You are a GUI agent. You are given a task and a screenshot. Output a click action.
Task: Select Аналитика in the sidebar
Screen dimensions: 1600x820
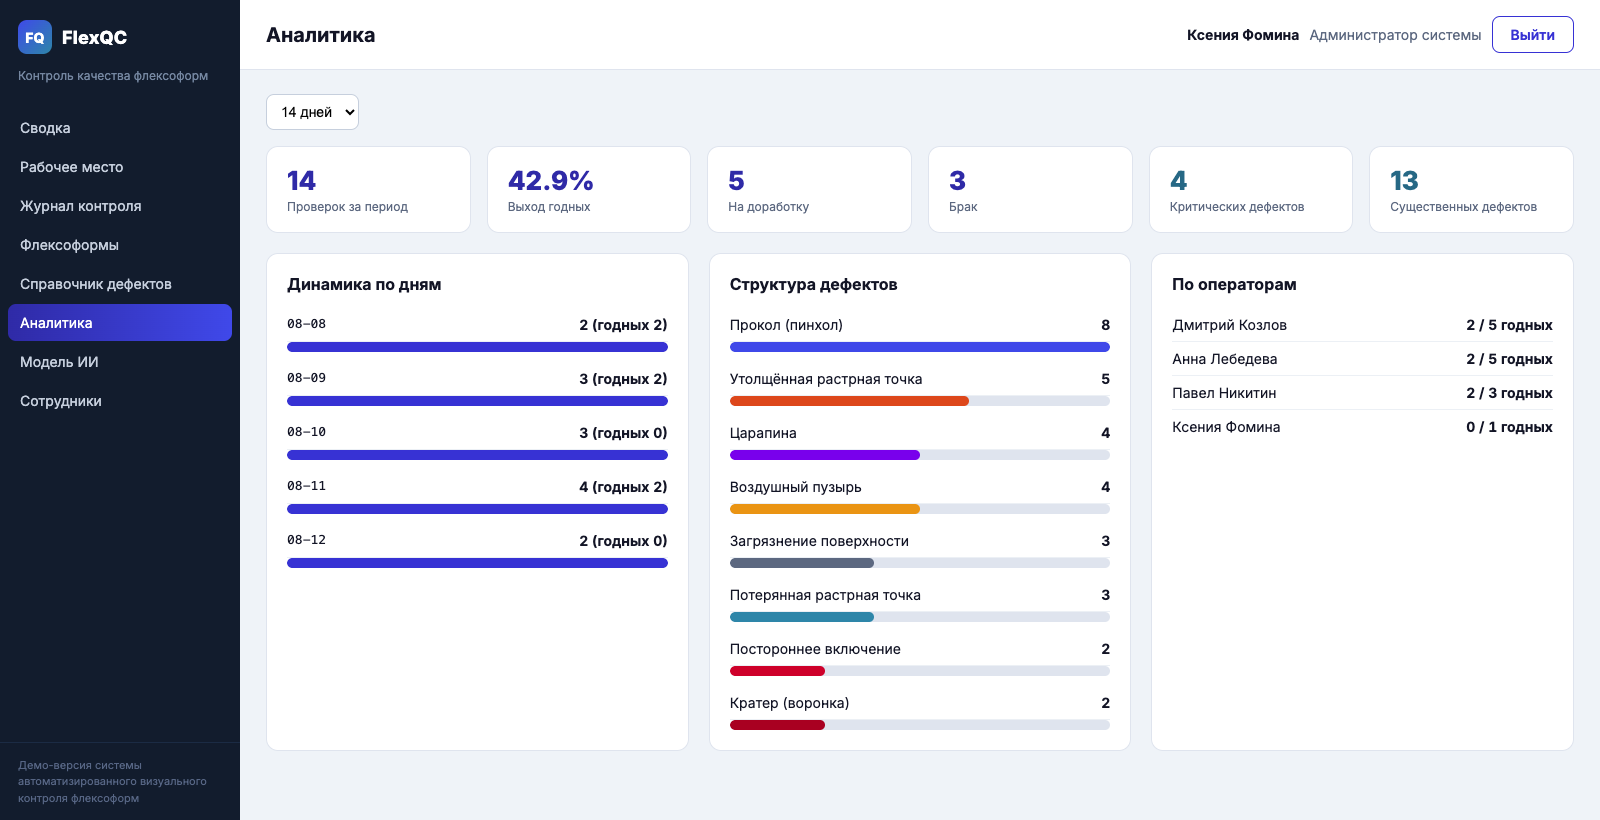point(120,323)
